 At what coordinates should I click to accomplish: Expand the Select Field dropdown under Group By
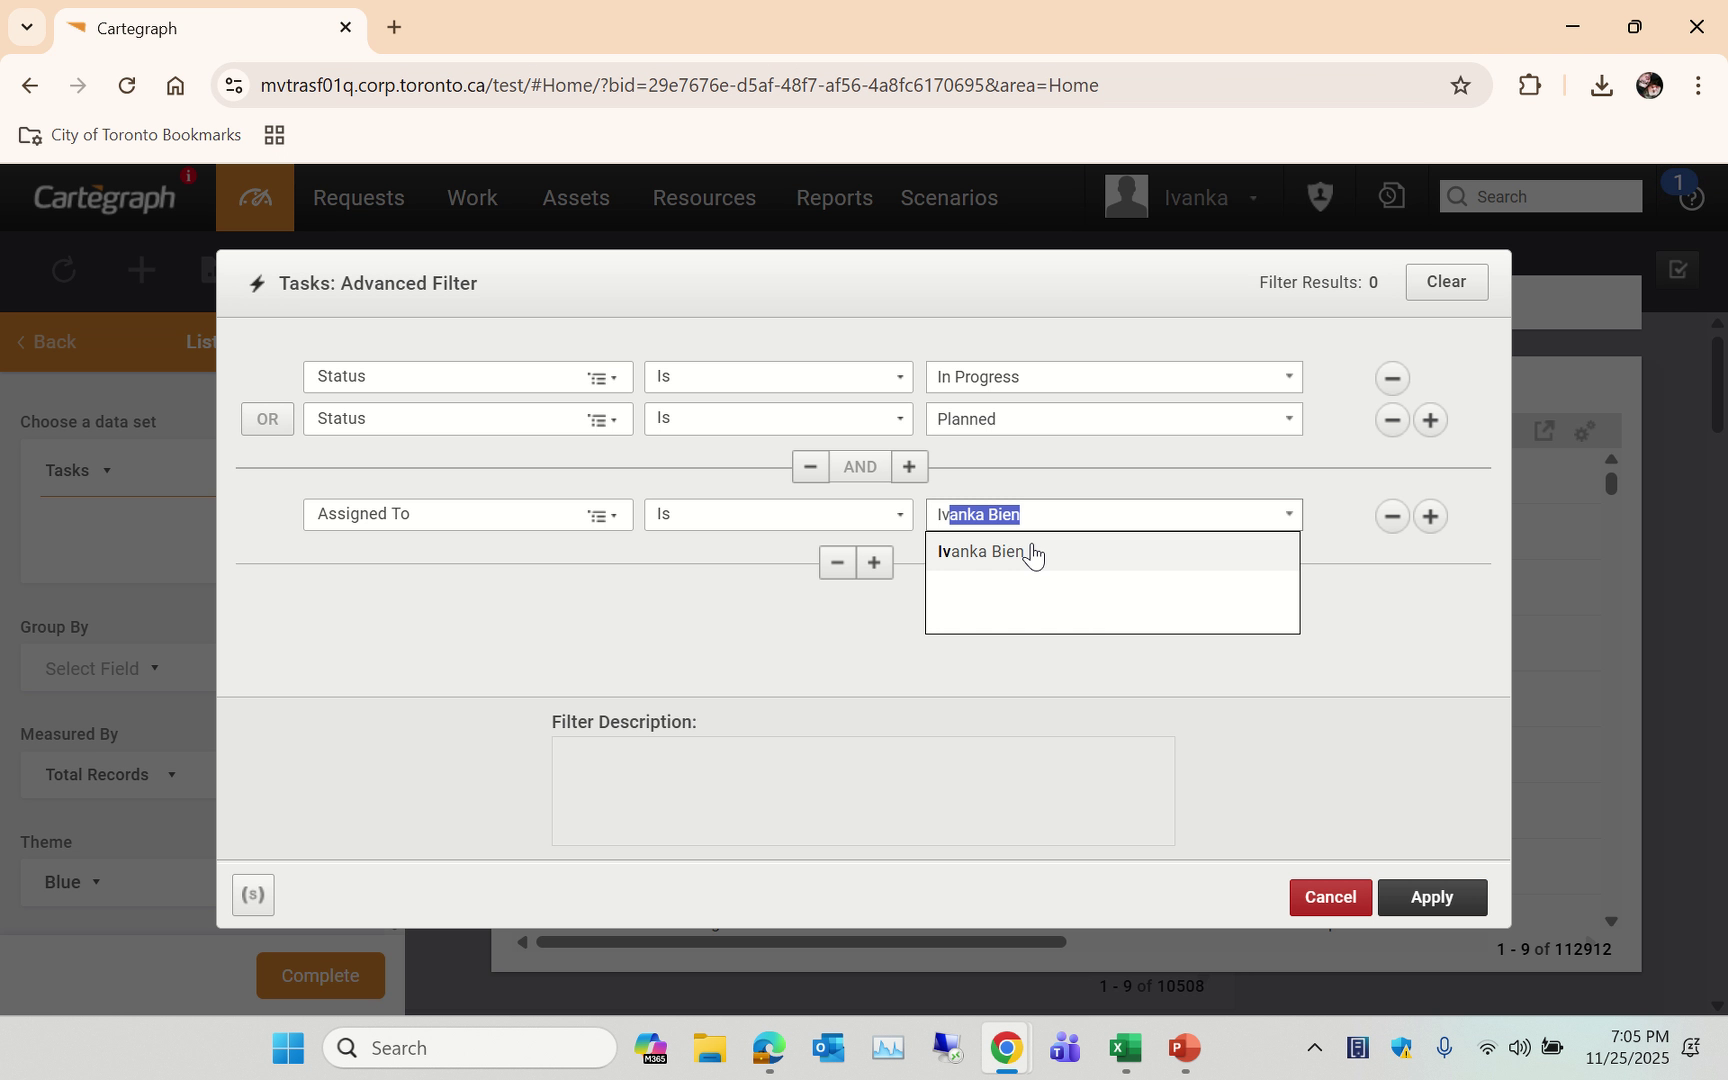coord(99,668)
